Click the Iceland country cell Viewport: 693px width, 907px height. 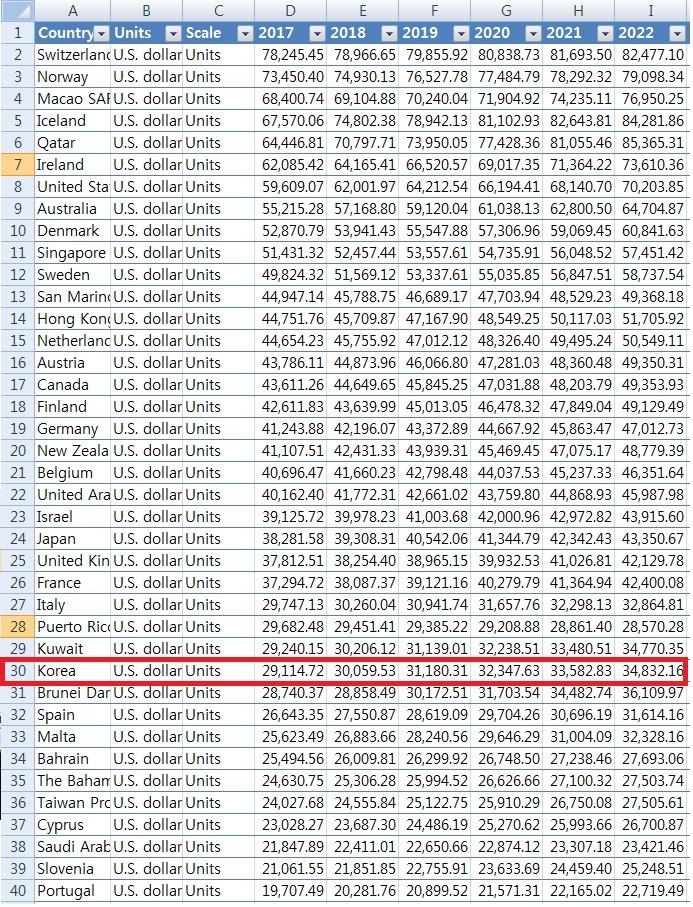(73, 121)
